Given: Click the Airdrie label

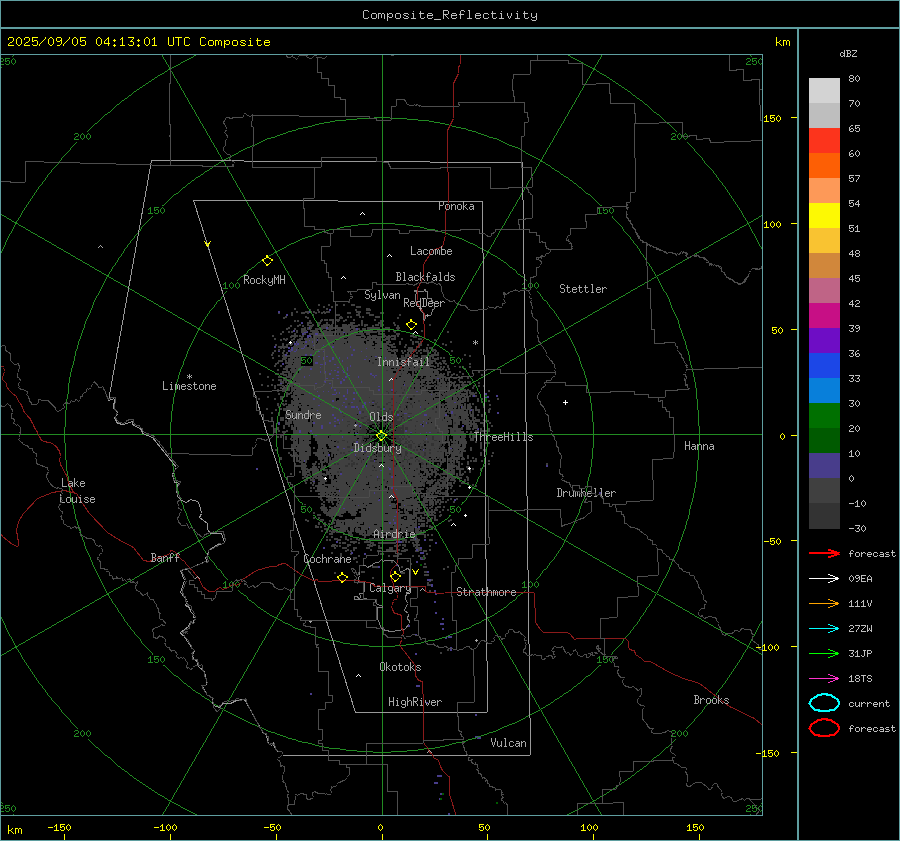Looking at the screenshot, I should click(394, 534).
